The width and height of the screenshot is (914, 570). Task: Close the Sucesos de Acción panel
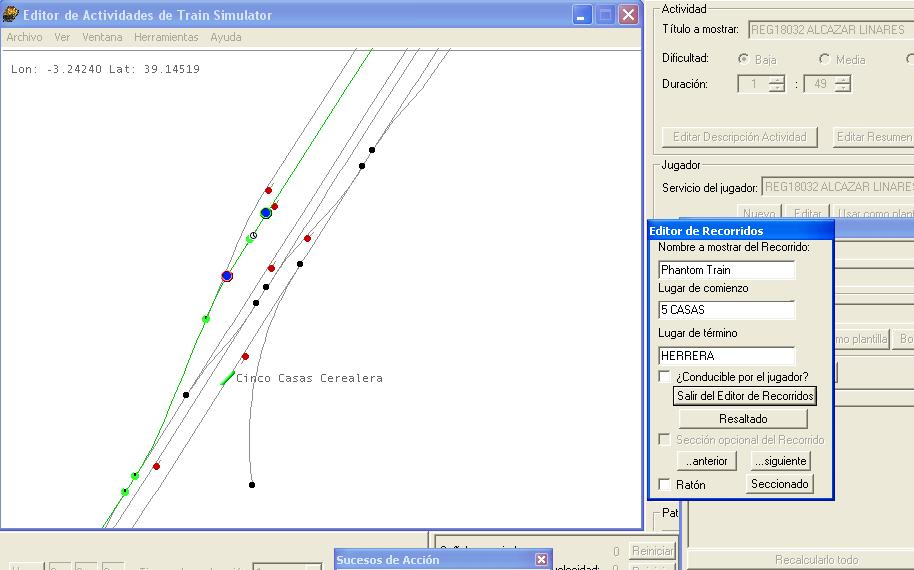coord(541,560)
